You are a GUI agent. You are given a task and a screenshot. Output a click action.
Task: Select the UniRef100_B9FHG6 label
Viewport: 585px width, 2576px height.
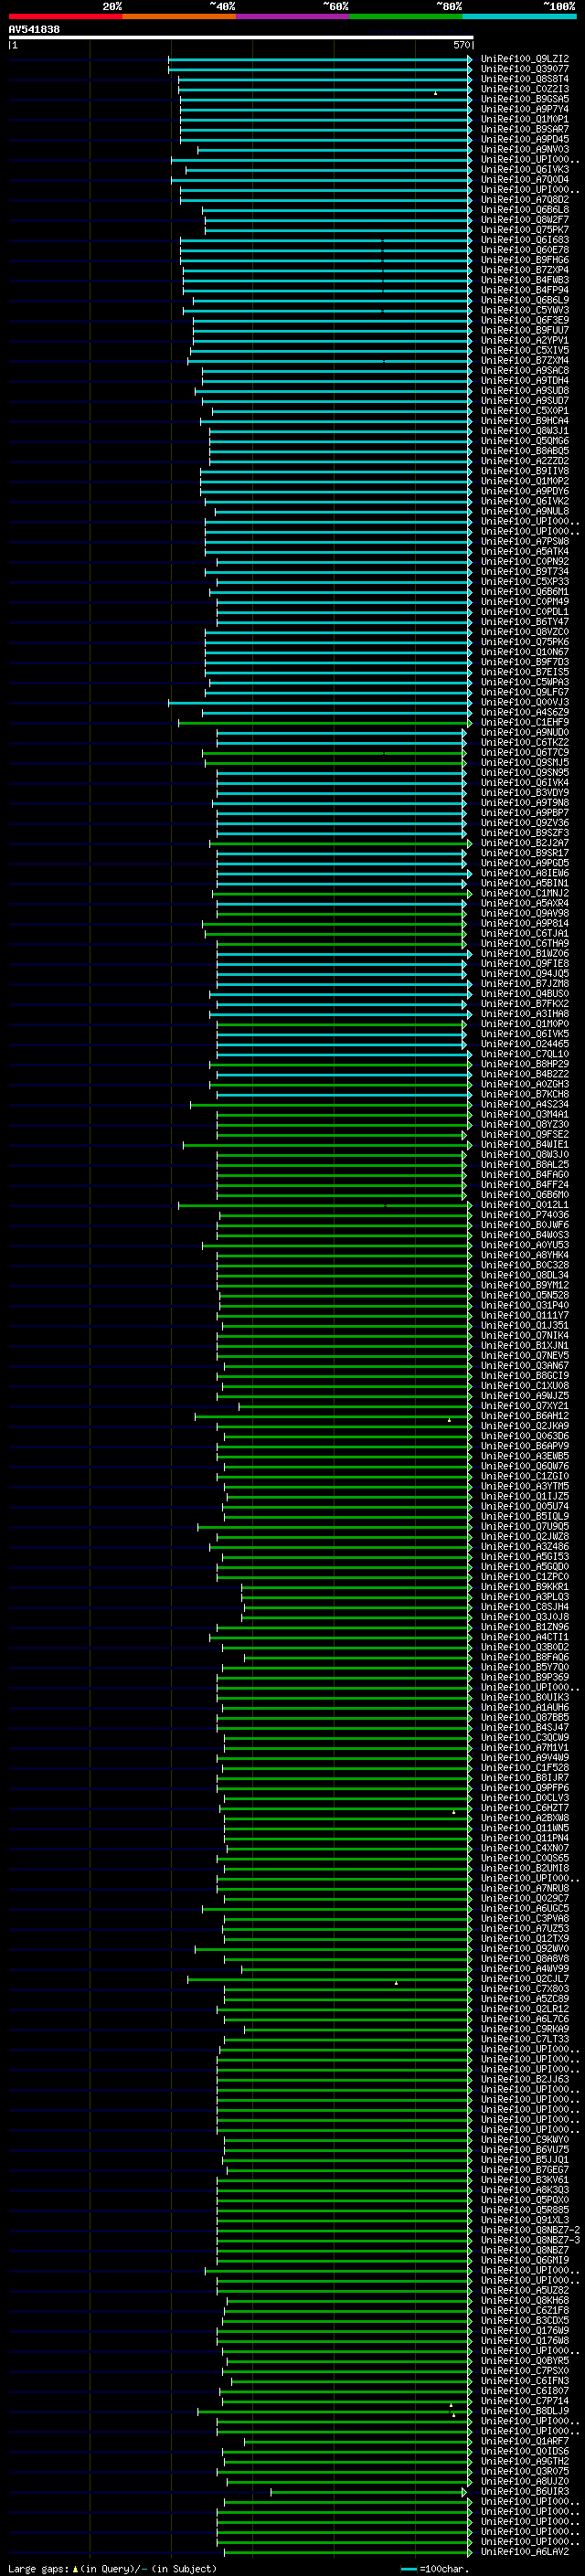pyautogui.click(x=525, y=260)
